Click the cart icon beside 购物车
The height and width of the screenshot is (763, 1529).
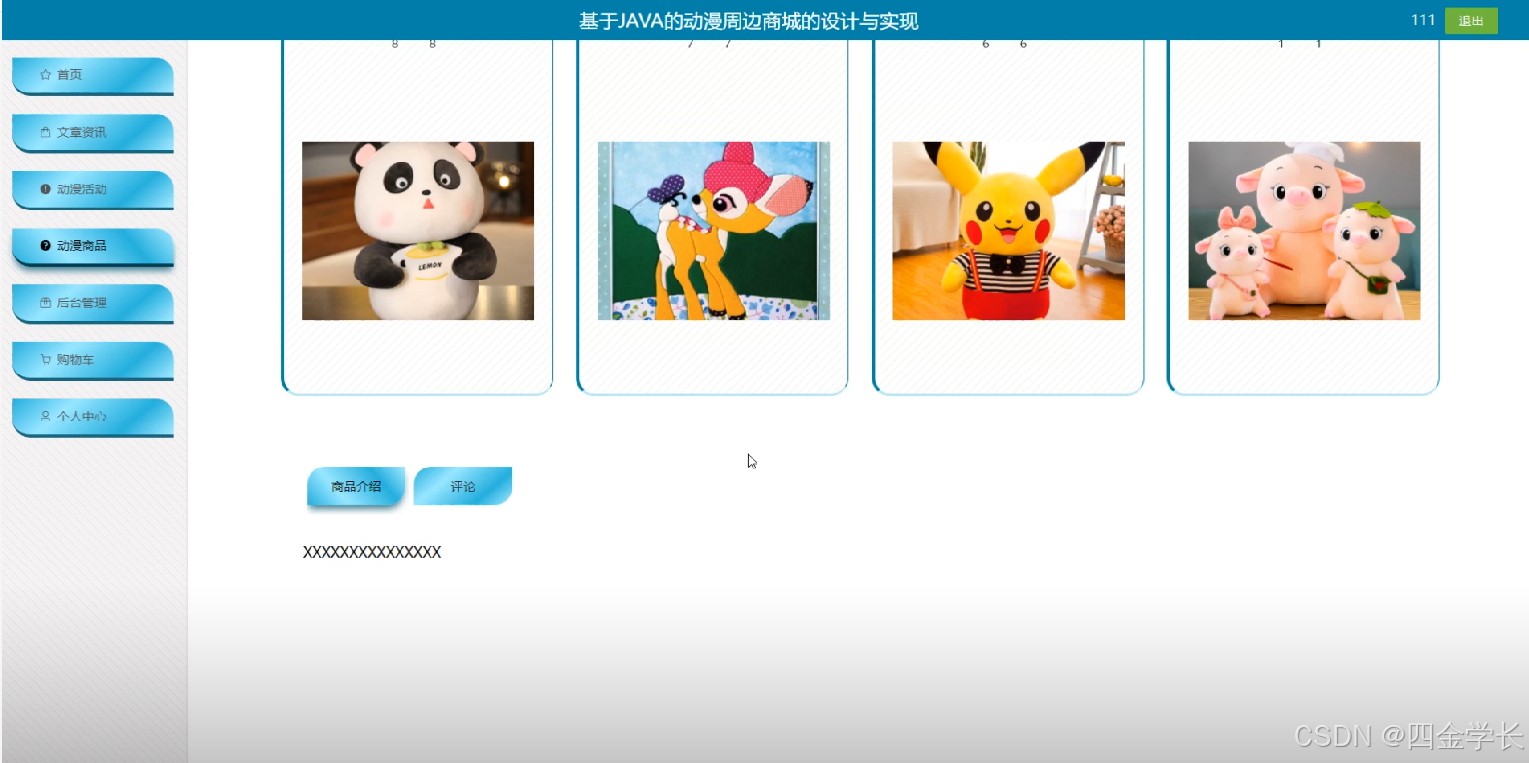click(x=45, y=359)
